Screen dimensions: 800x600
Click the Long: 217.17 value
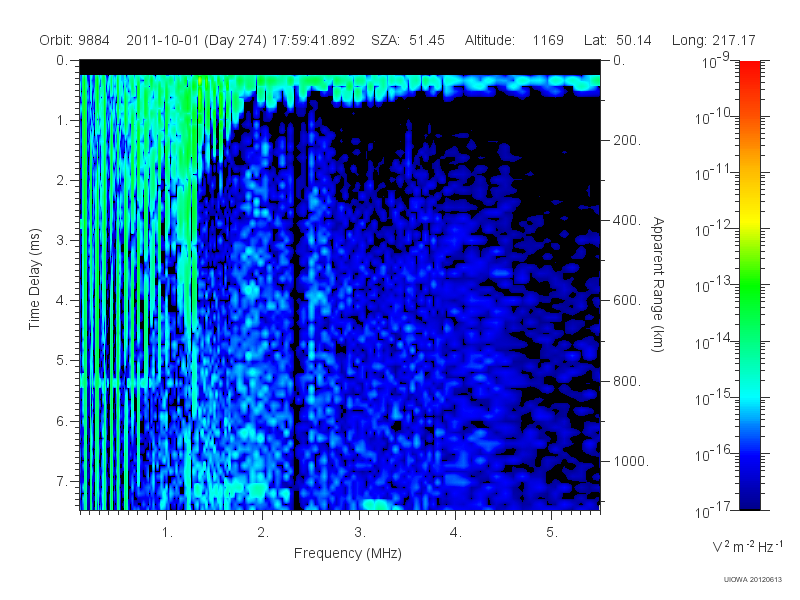click(x=713, y=40)
